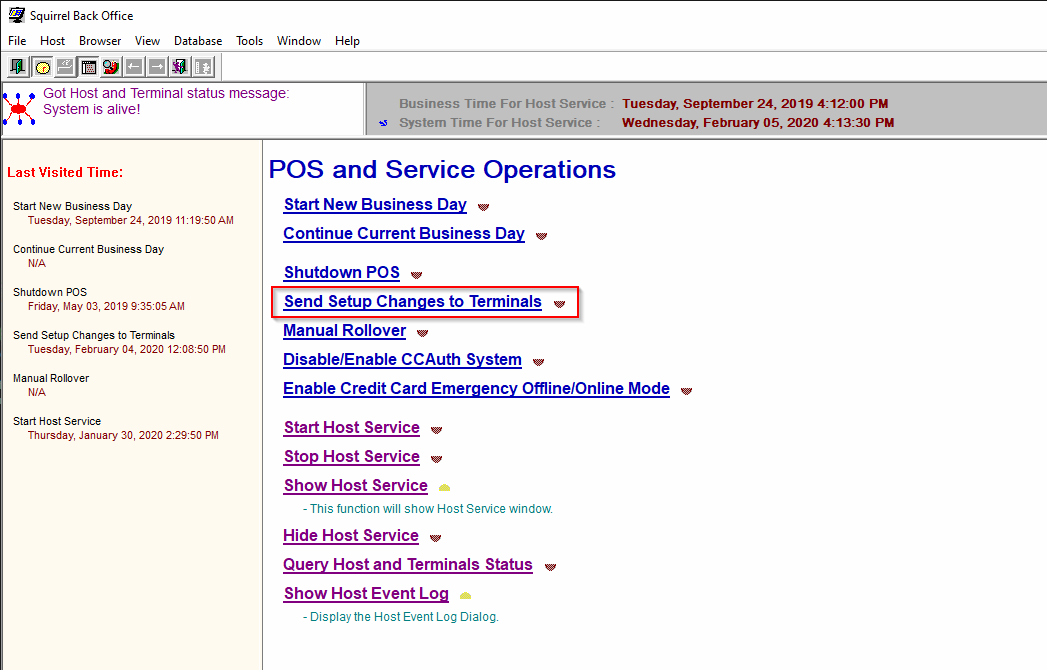The height and width of the screenshot is (670, 1047).
Task: Collapse yellow arrow beside Show Host Event Log
Action: [466, 596]
